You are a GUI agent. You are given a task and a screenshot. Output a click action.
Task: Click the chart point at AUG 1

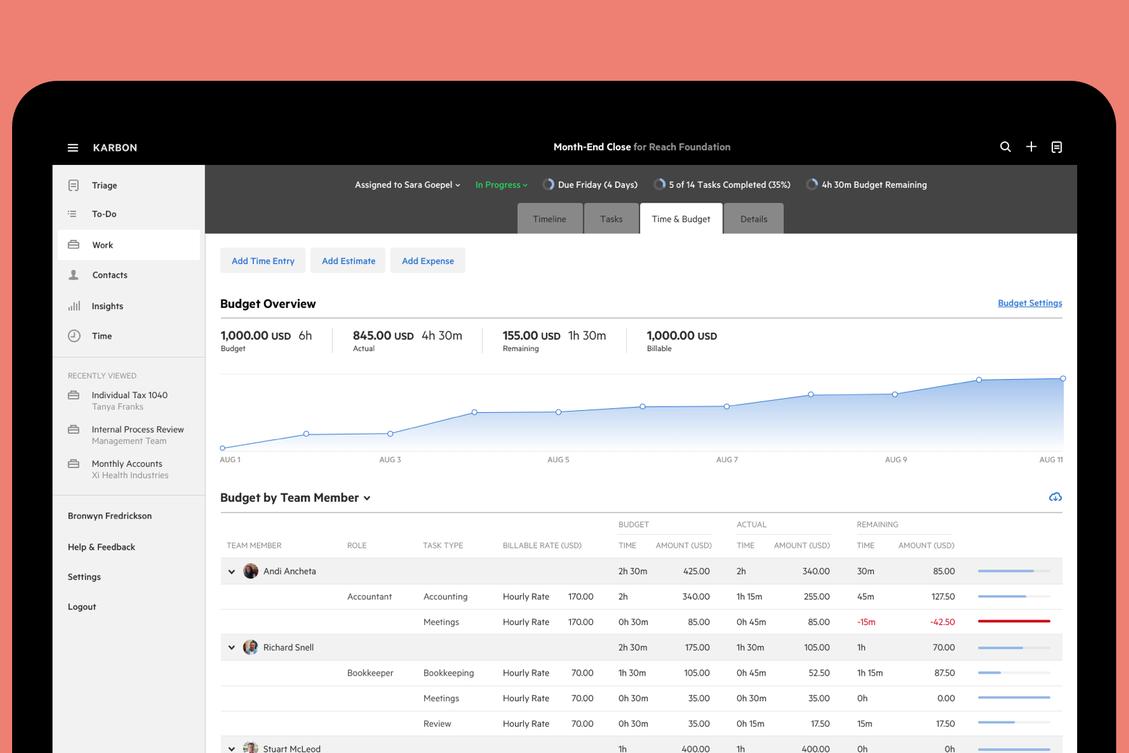[222, 448]
